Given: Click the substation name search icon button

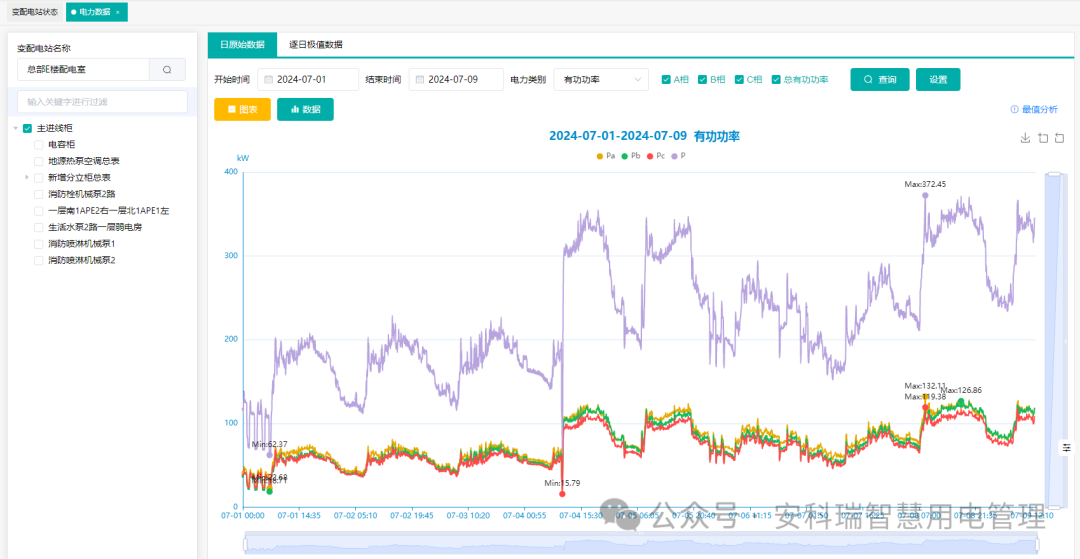Looking at the screenshot, I should (x=167, y=70).
